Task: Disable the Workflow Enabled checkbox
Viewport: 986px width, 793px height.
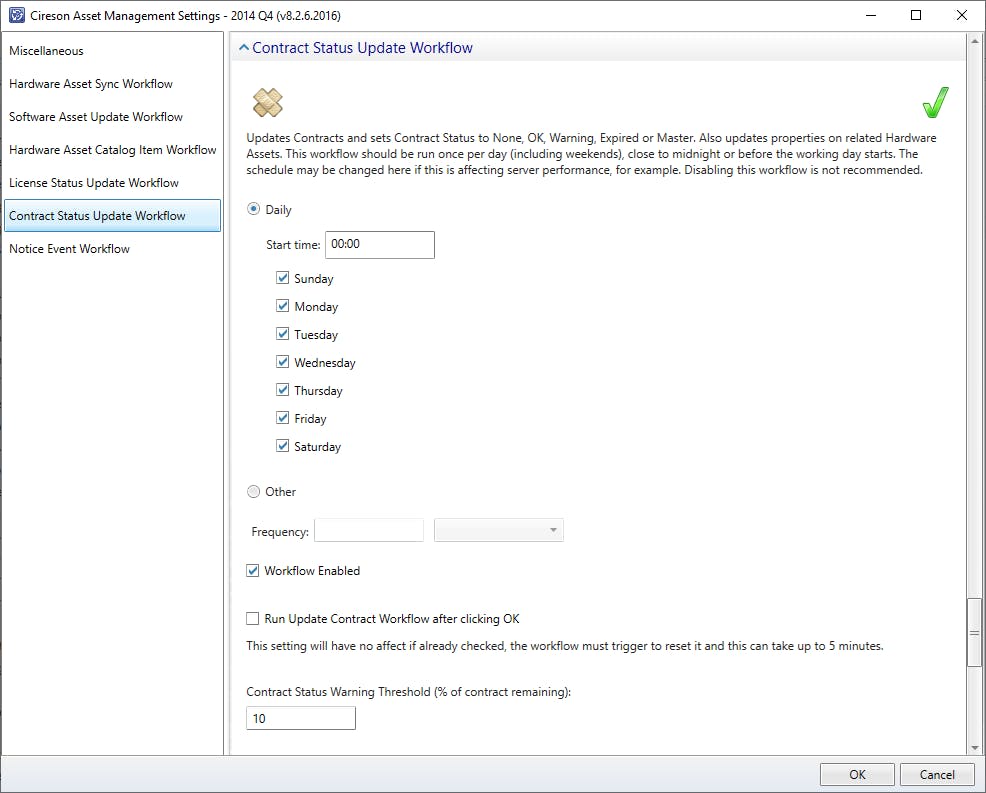Action: (253, 571)
